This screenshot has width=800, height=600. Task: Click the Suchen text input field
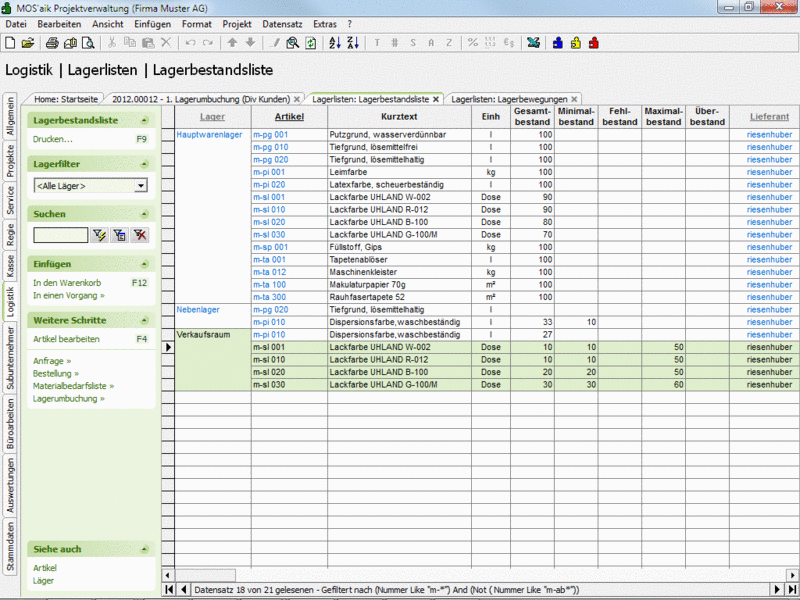pos(61,235)
